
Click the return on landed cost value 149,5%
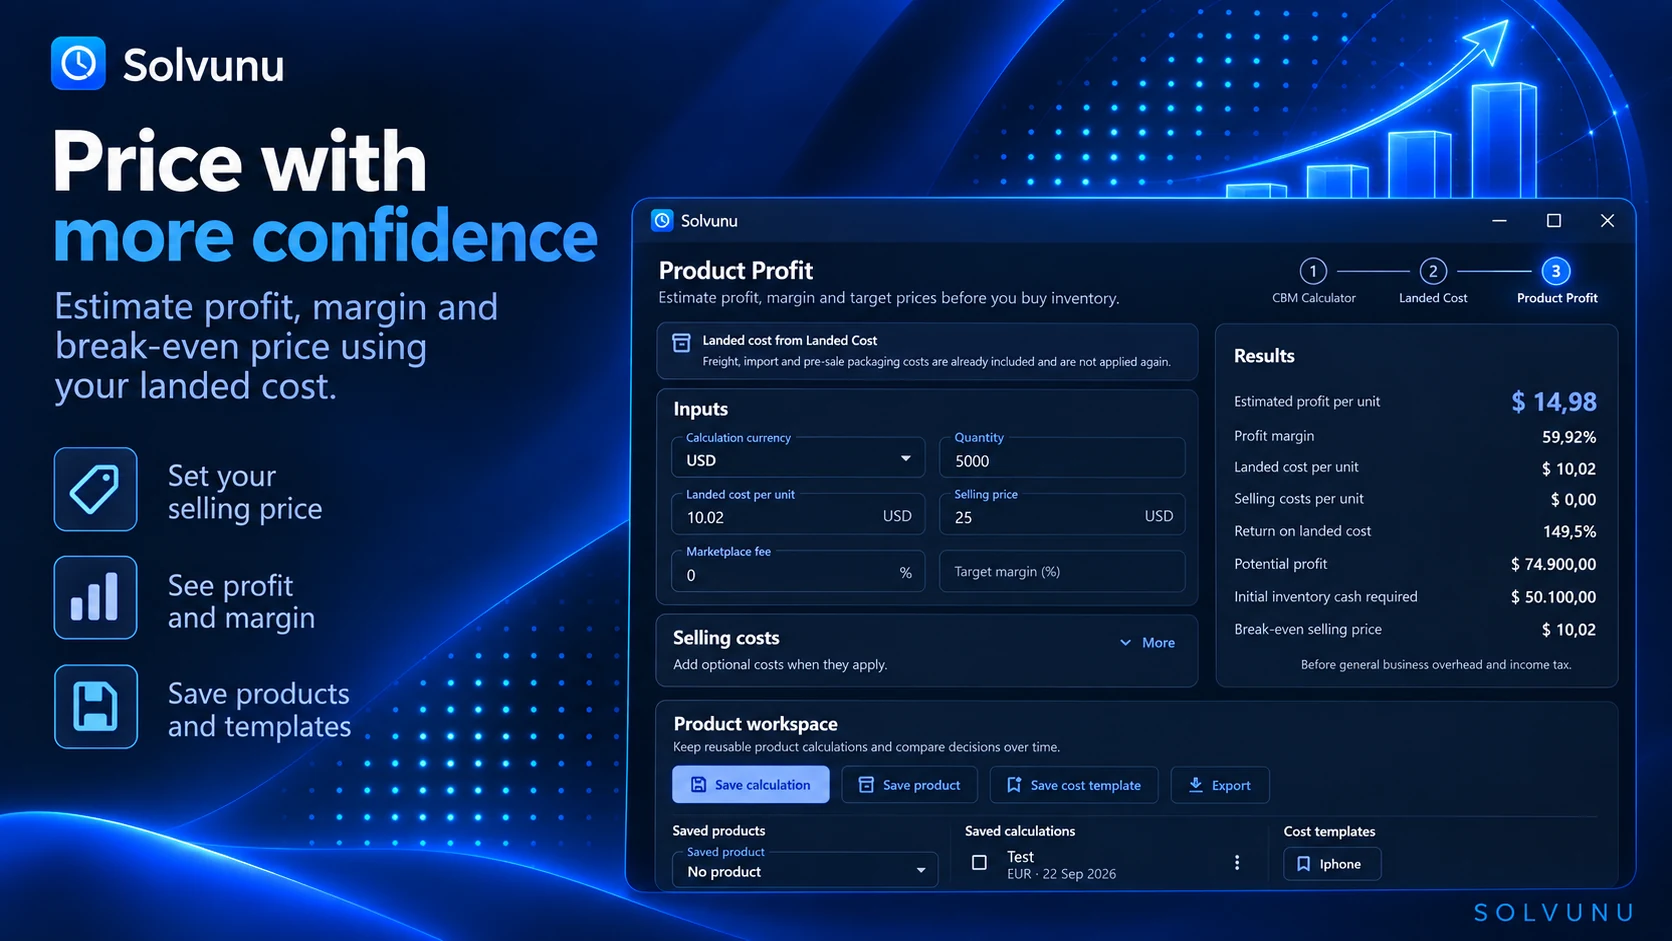[1570, 532]
